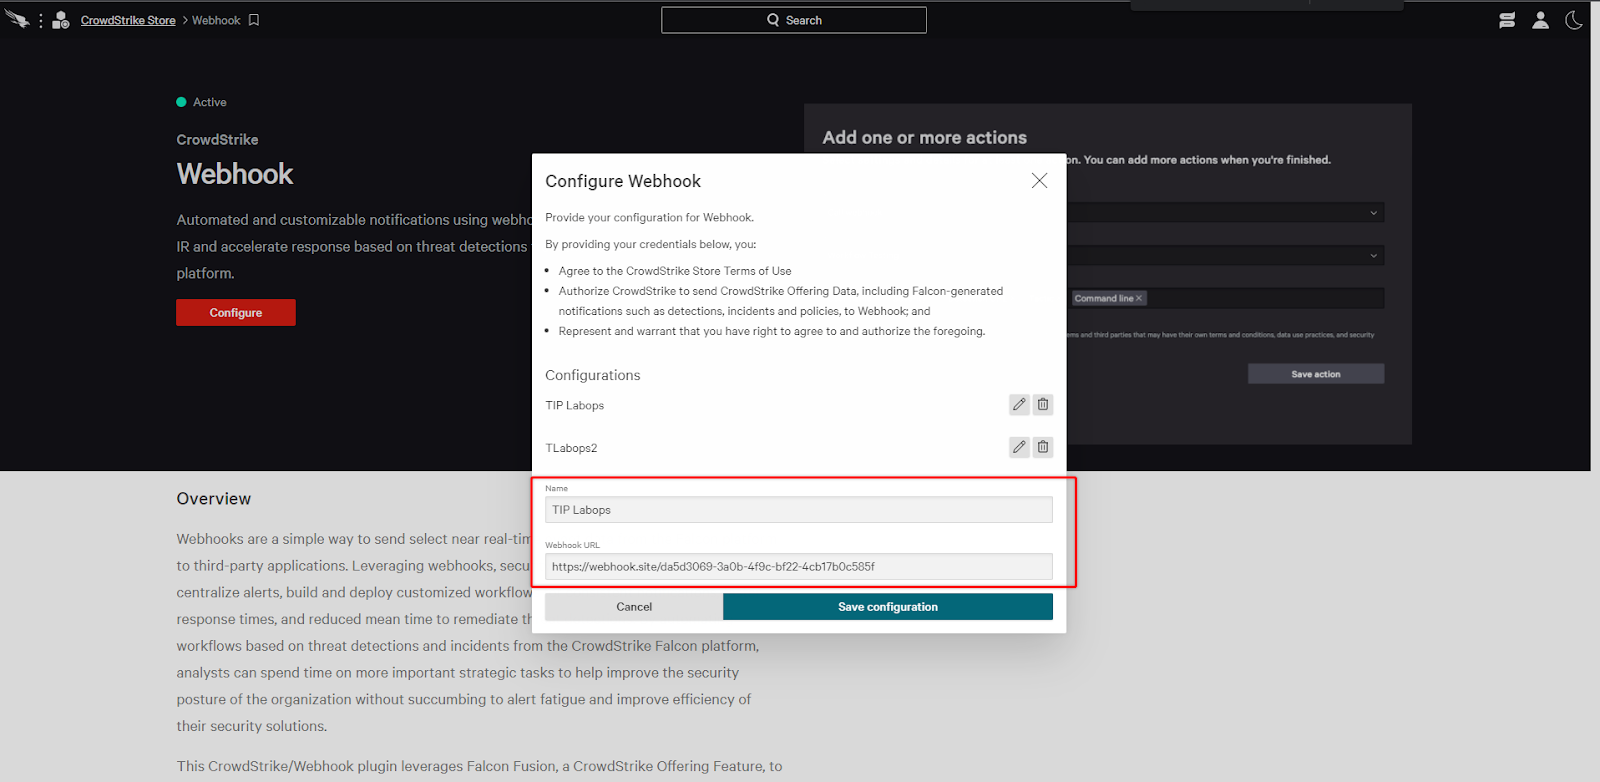Image resolution: width=1600 pixels, height=782 pixels.
Task: Click the field containing the Command line tag
Action: (1226, 298)
